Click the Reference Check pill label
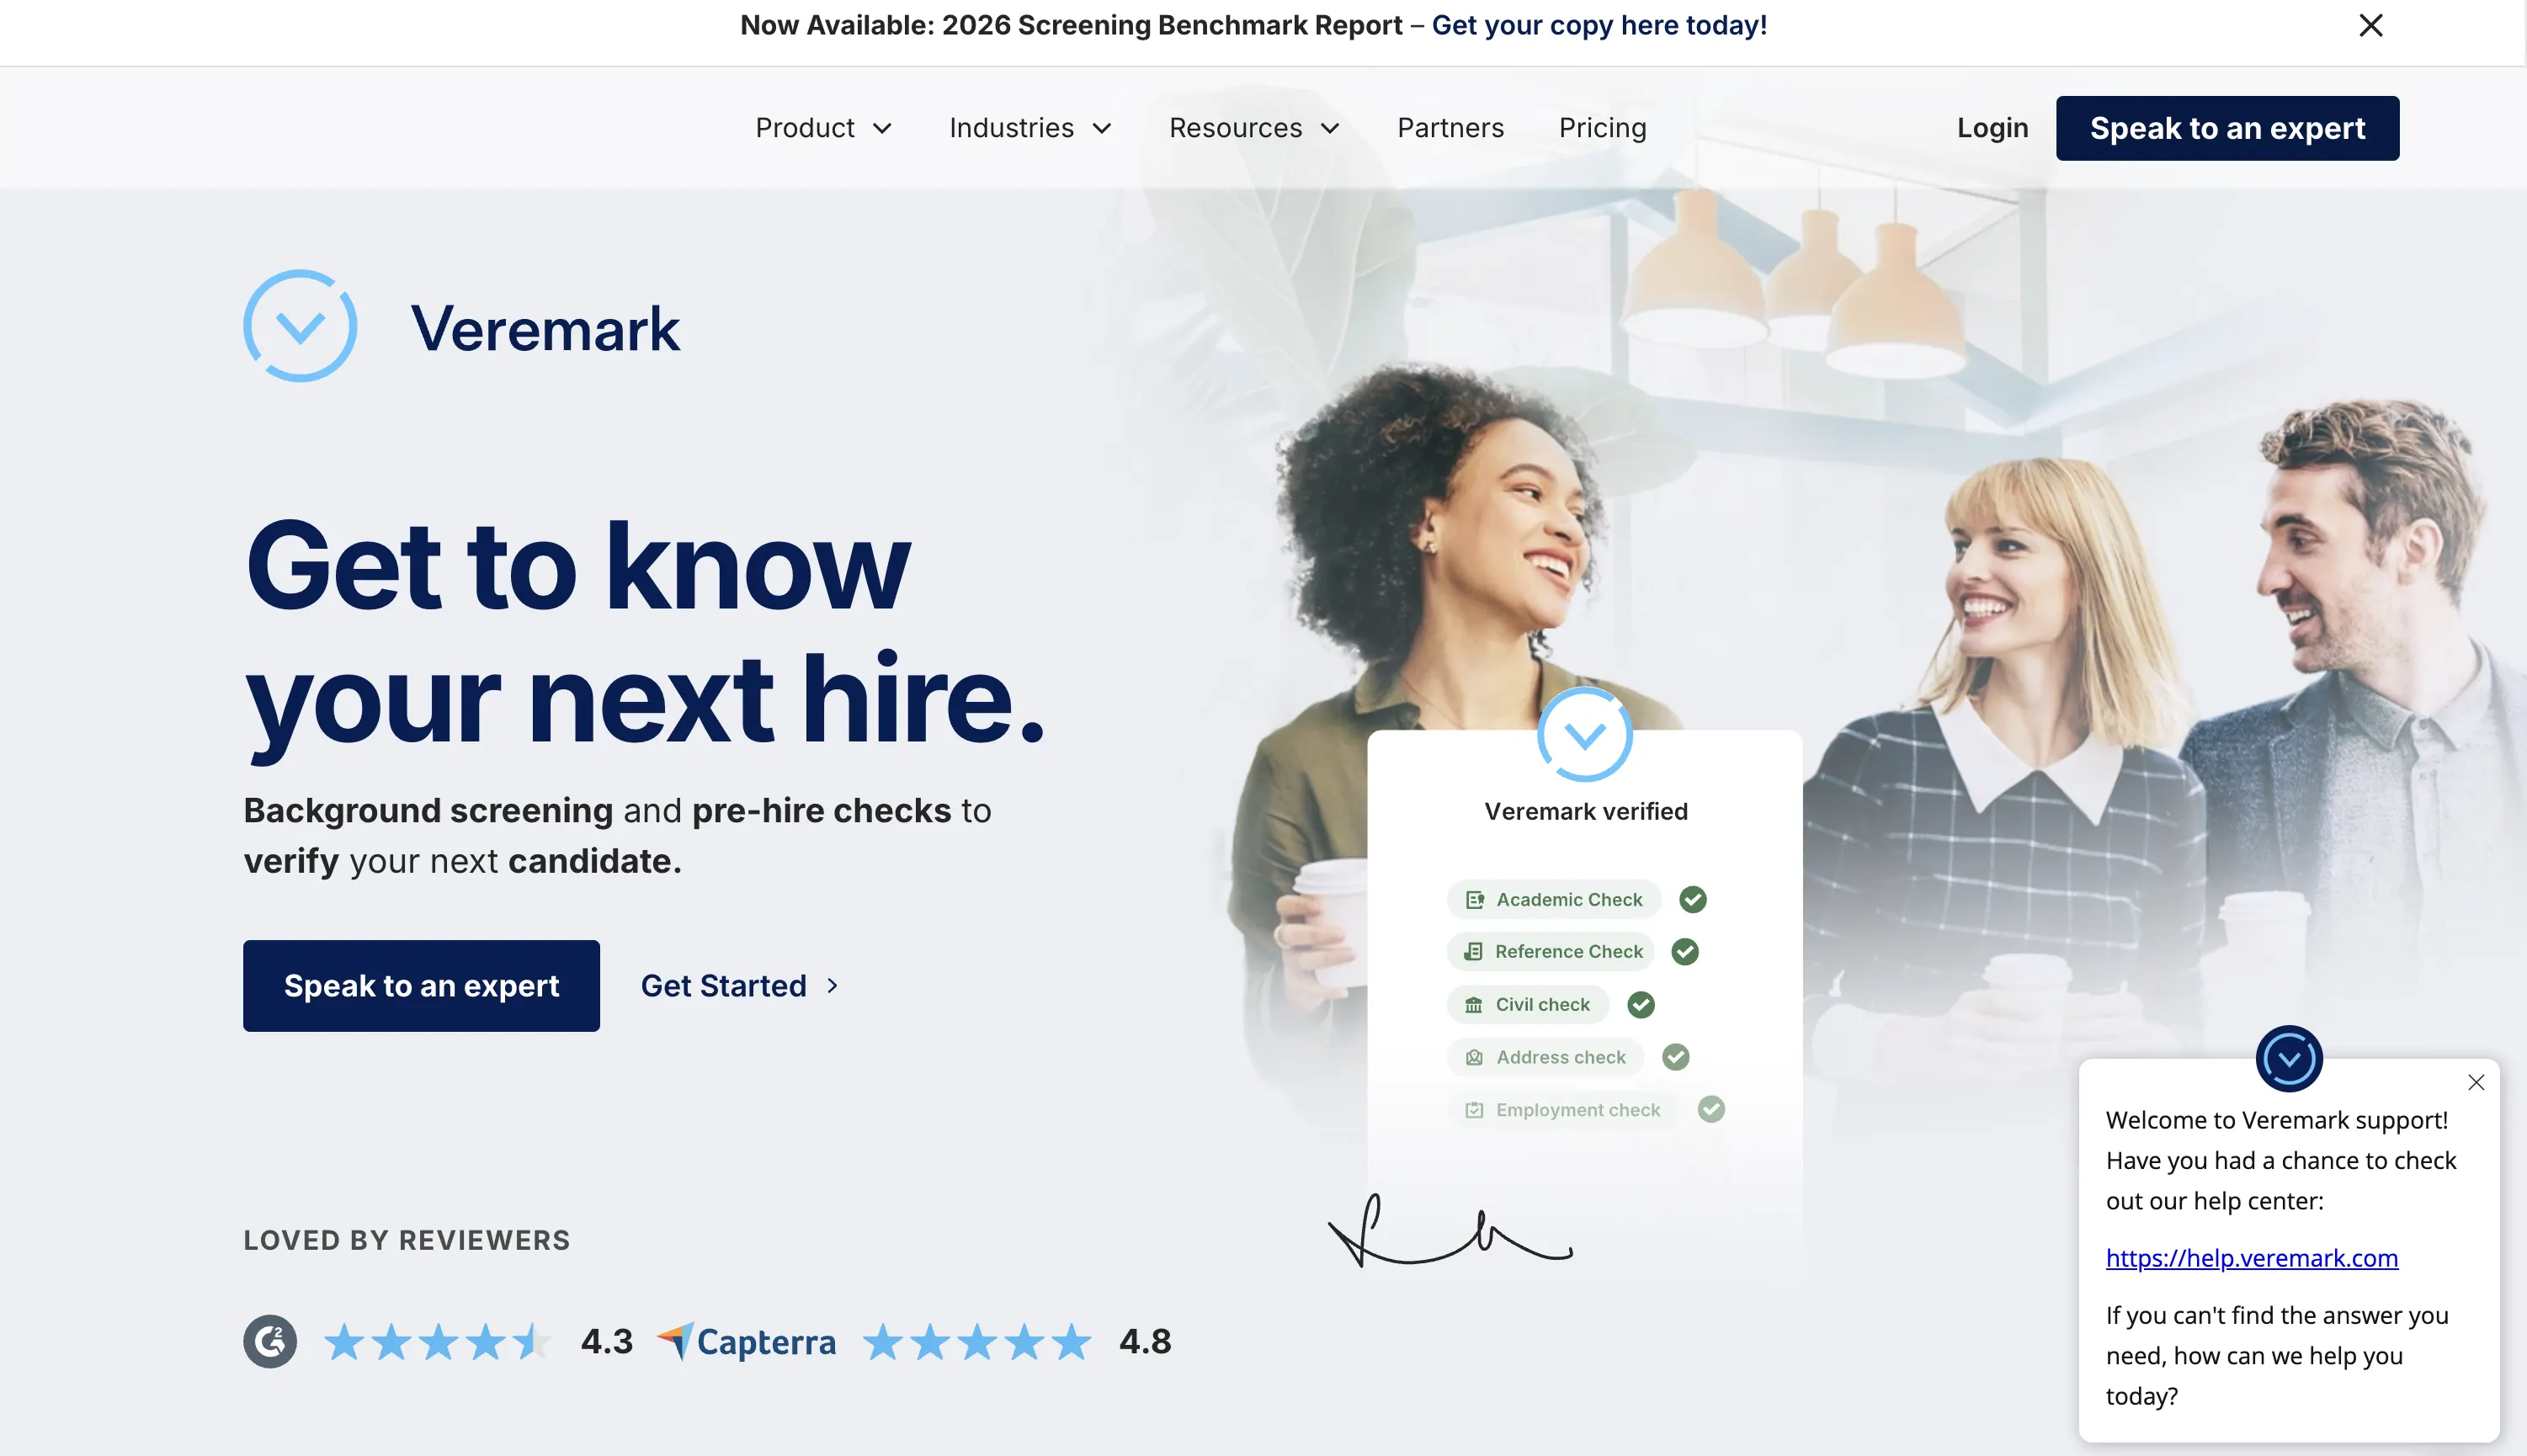This screenshot has width=2527, height=1456. (1550, 951)
